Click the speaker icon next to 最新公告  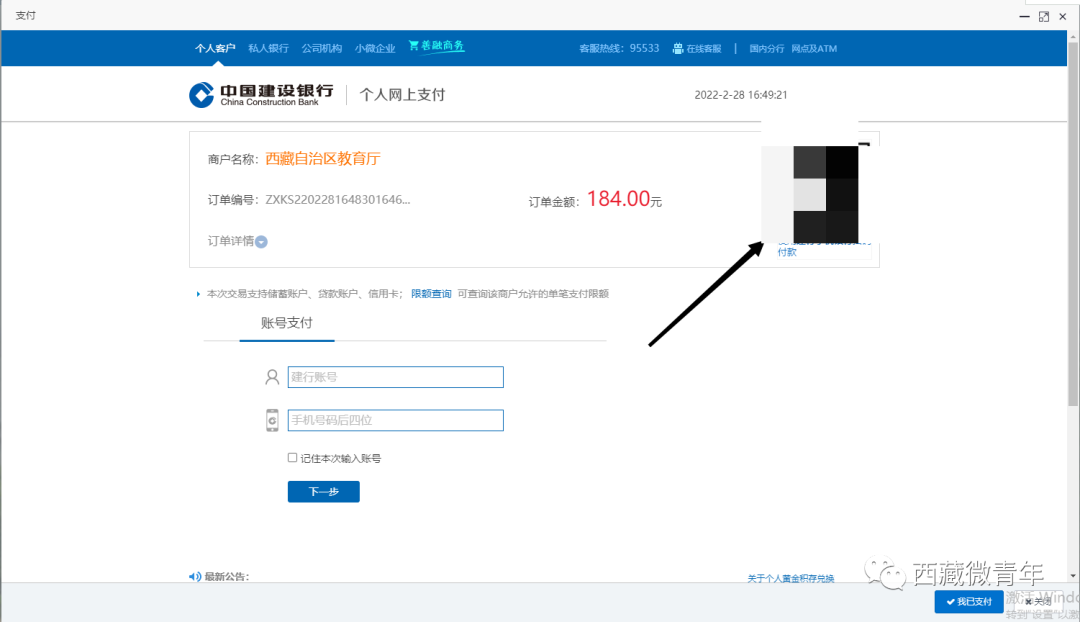pos(194,576)
